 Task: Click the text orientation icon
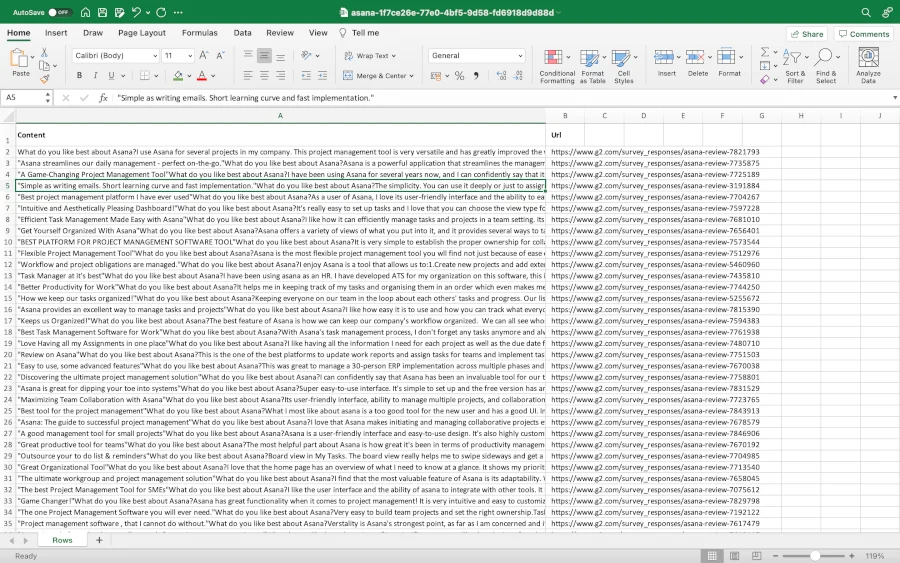[x=307, y=55]
